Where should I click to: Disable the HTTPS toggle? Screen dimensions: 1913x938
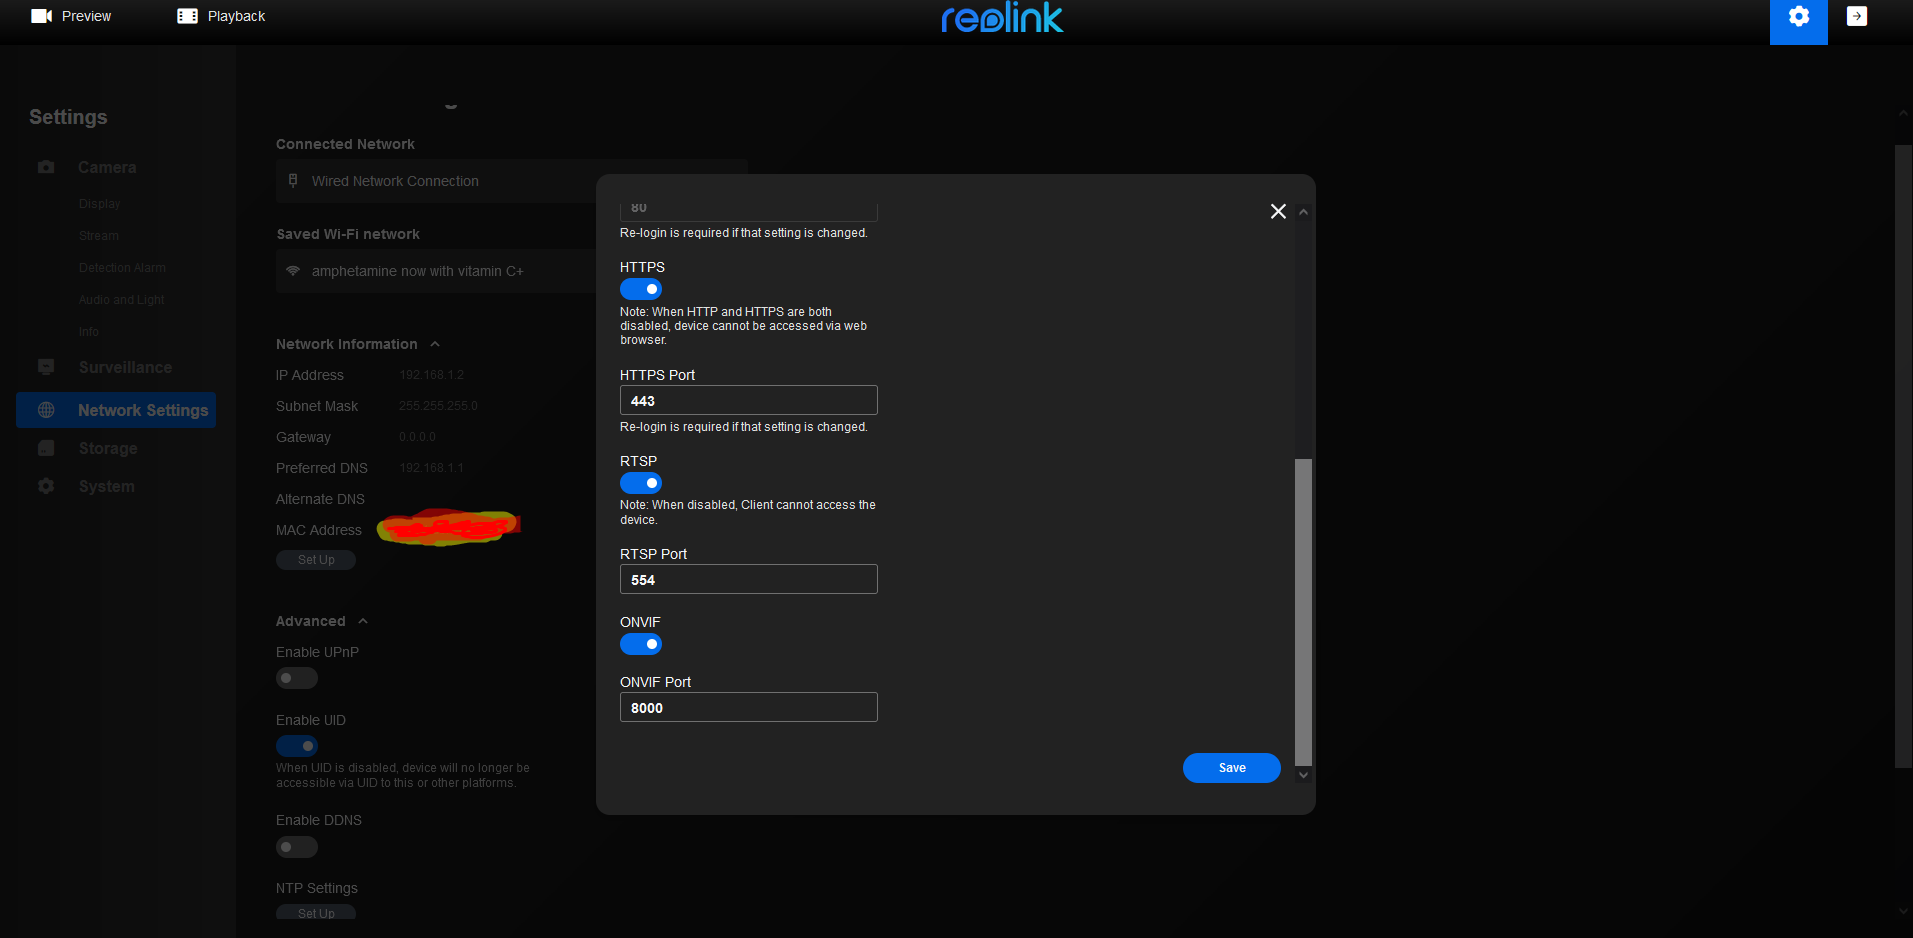tap(641, 288)
